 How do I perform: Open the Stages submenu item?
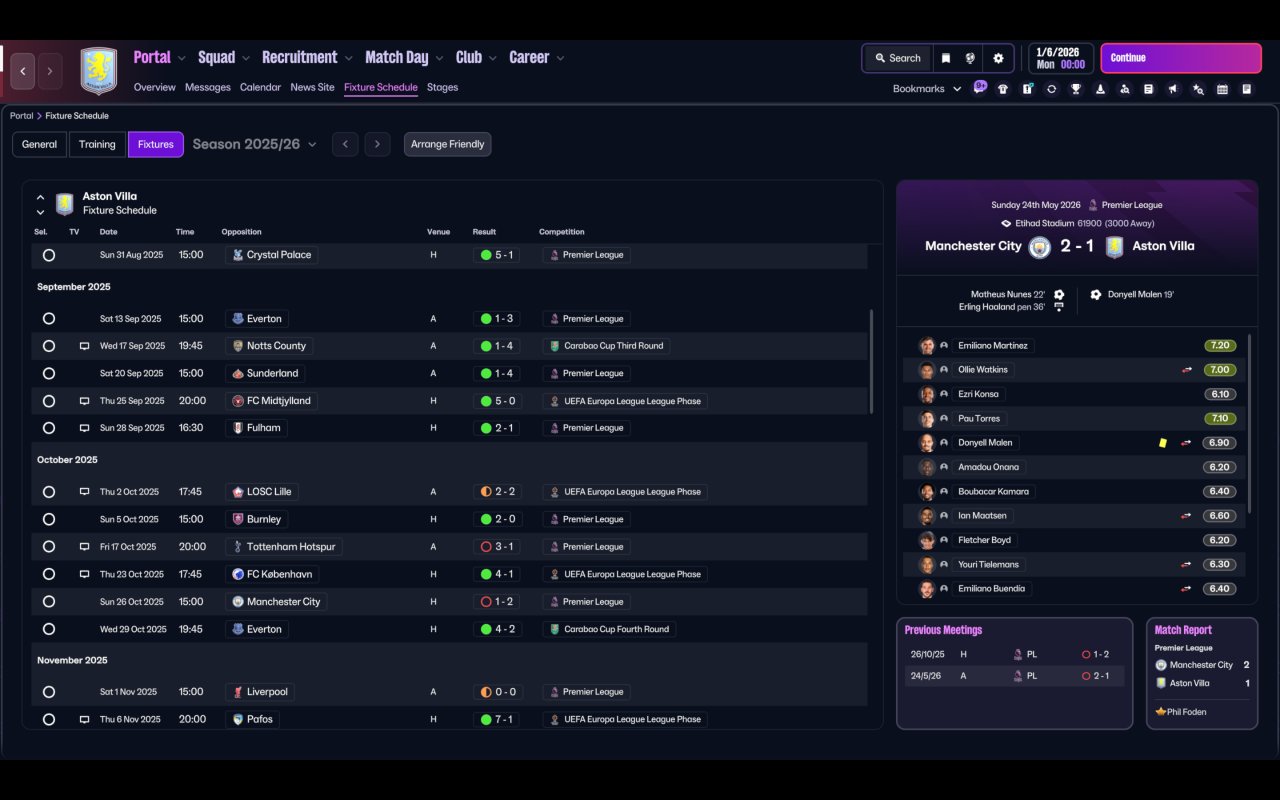click(x=442, y=87)
